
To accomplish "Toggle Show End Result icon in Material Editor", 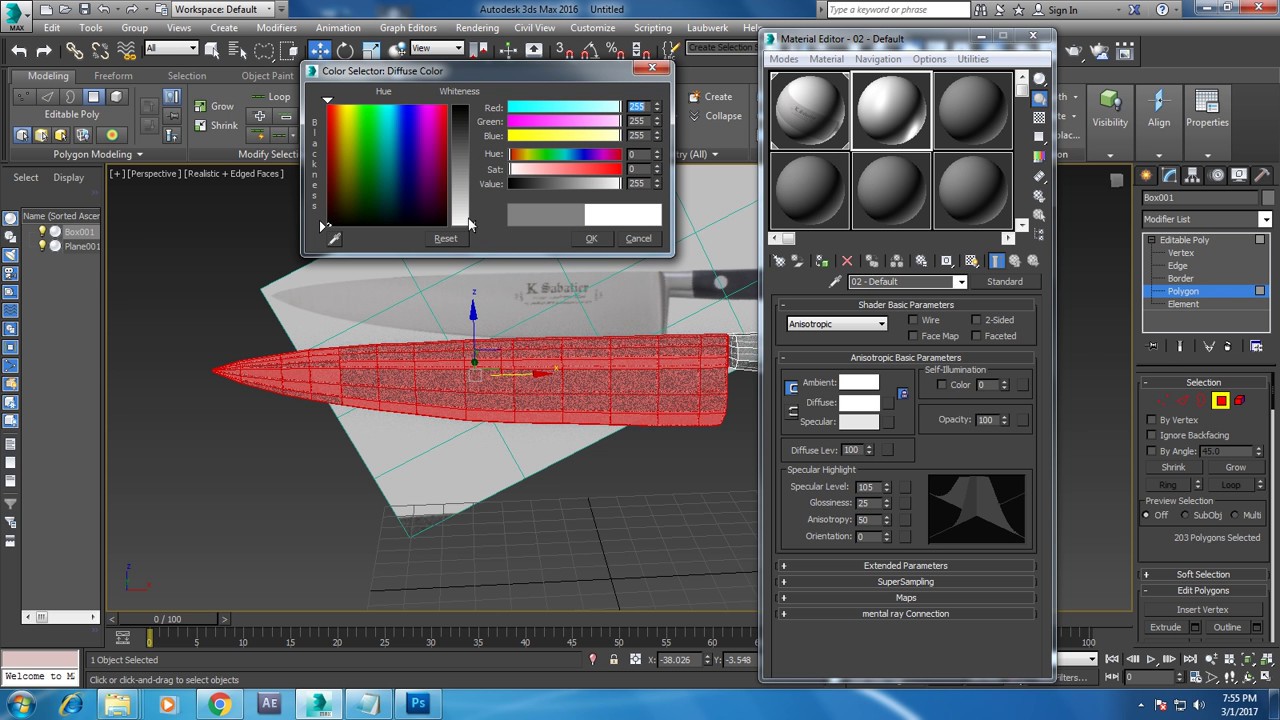I will [x=997, y=261].
